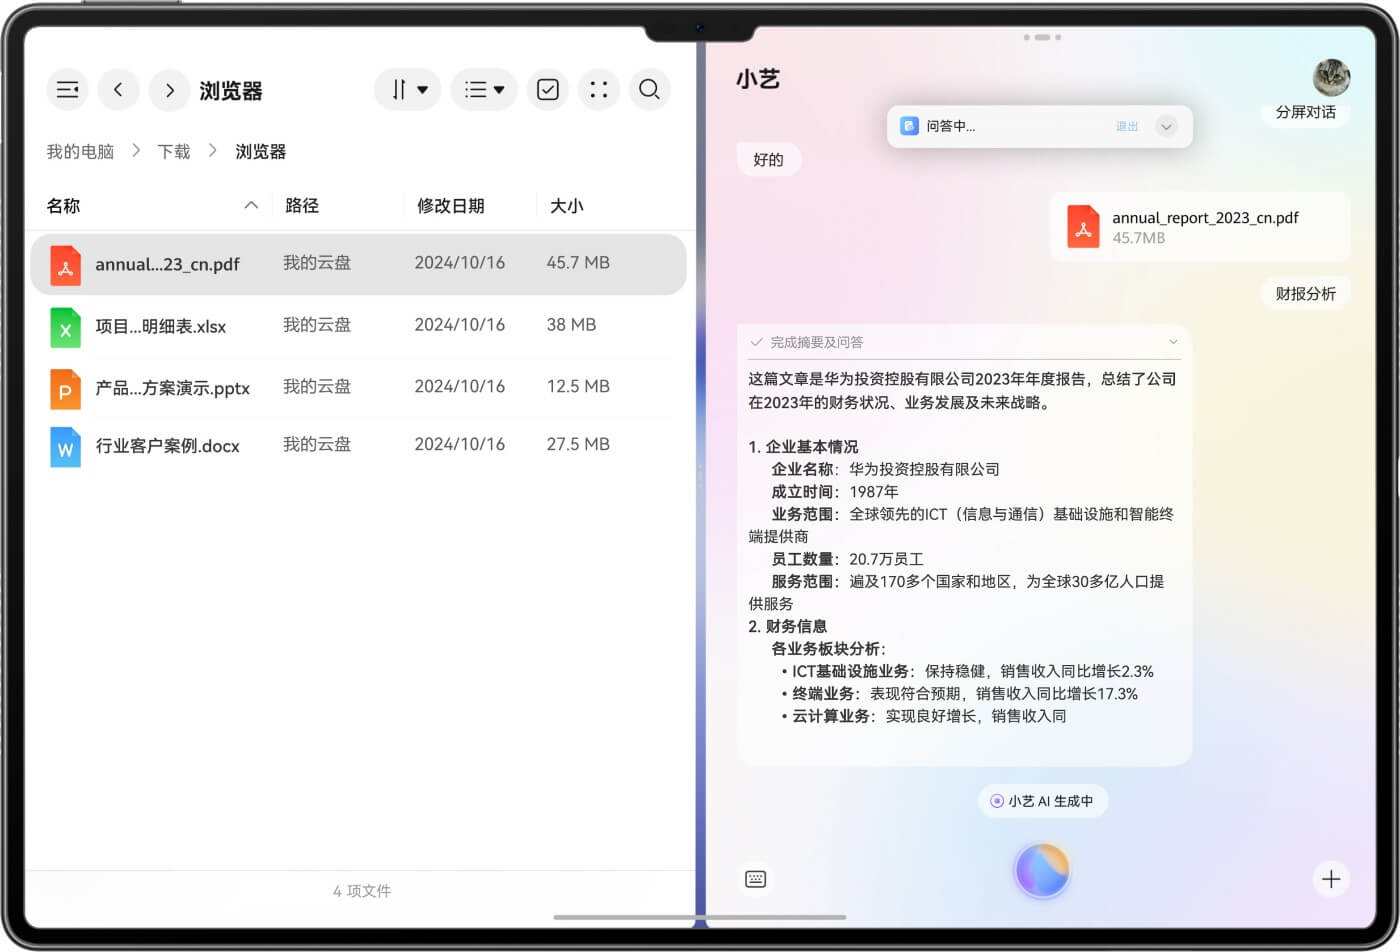Click the 问答中 document icon

click(x=909, y=126)
